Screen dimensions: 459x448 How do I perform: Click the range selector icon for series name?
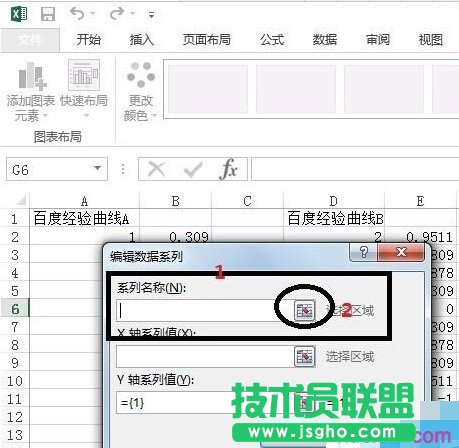click(x=305, y=310)
